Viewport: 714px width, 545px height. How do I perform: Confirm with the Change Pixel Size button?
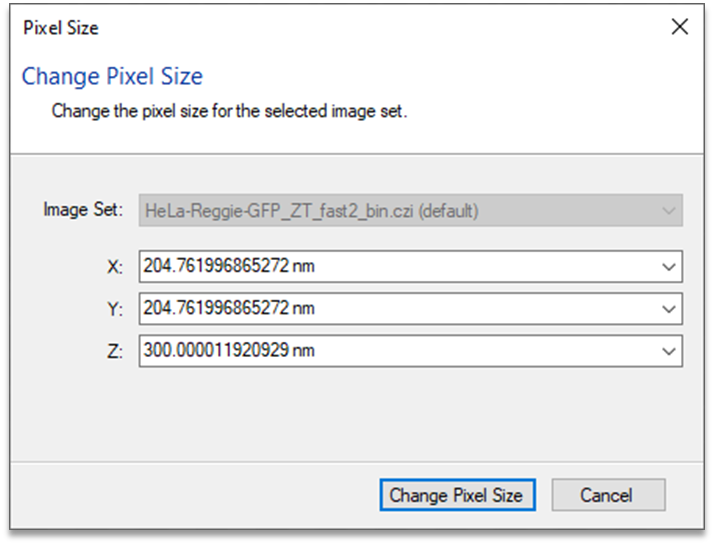click(457, 494)
